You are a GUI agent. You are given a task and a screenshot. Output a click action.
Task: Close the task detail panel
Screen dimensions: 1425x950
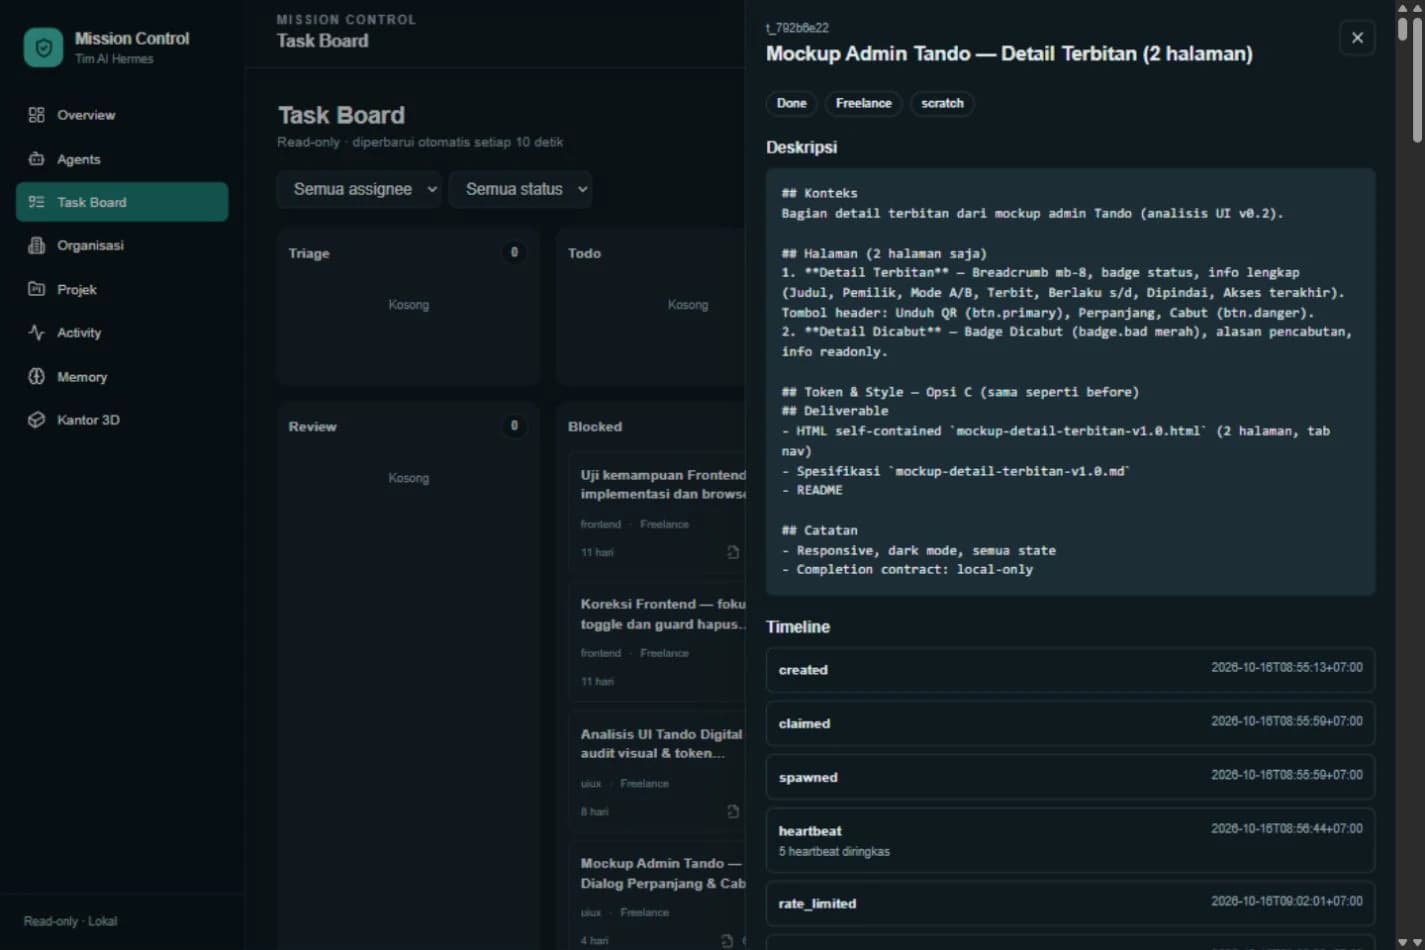1357,38
